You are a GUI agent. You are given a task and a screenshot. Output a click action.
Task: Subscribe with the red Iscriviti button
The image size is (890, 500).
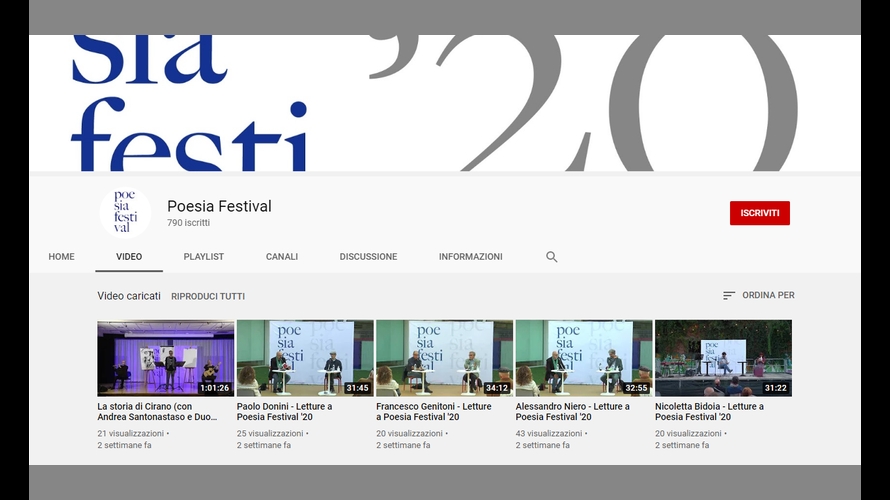click(x=759, y=213)
